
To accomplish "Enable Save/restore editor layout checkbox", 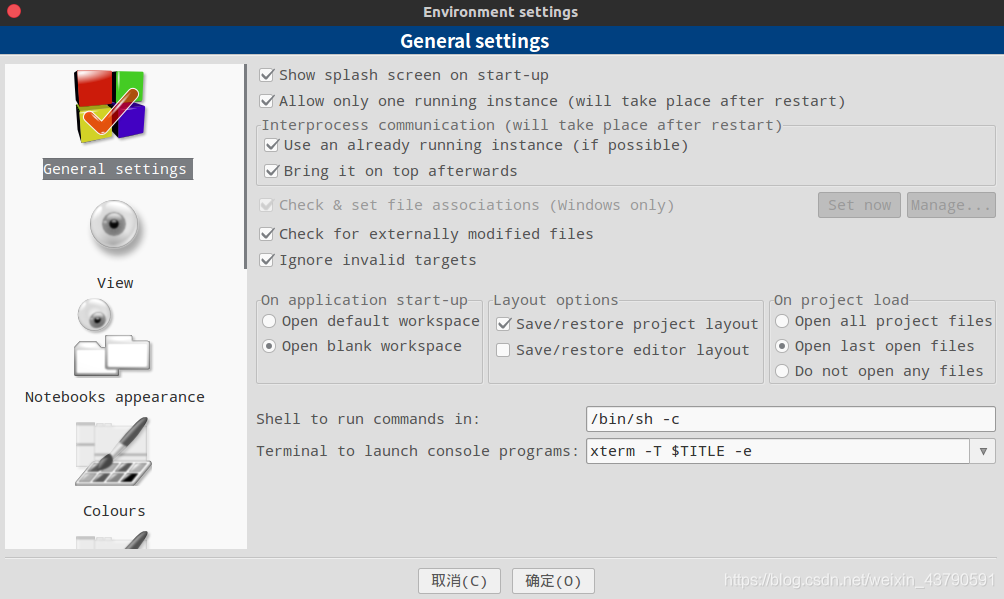I will 503,350.
